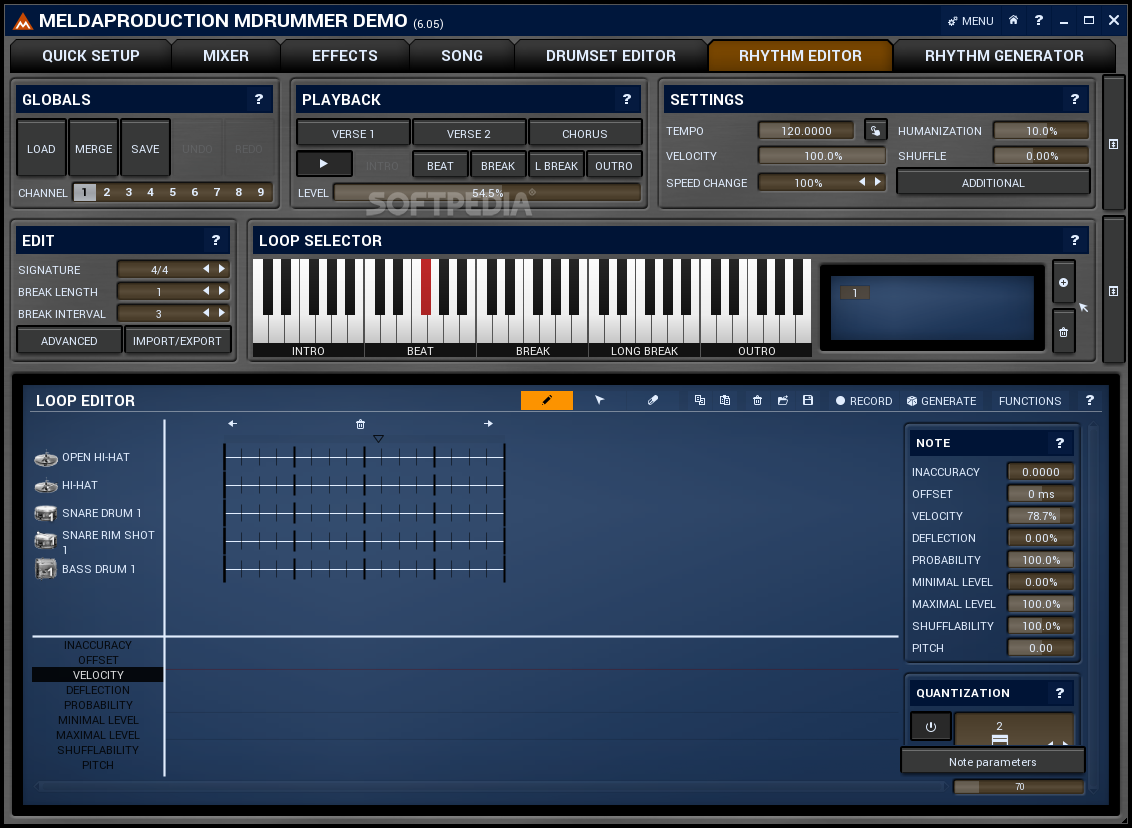Increase Speed Change with right arrow

[878, 182]
